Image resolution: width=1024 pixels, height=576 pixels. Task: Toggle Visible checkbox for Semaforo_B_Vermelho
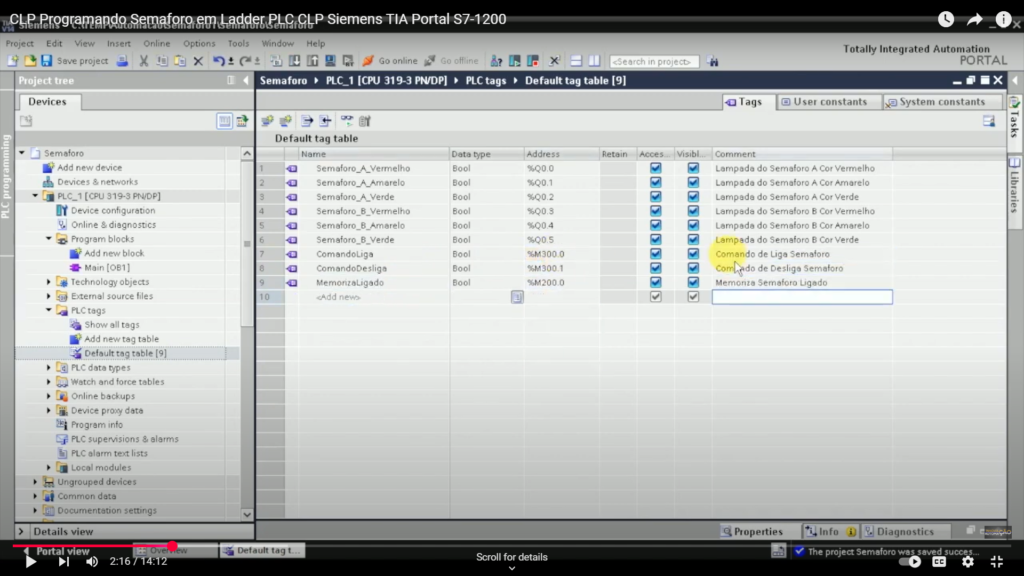tap(693, 211)
